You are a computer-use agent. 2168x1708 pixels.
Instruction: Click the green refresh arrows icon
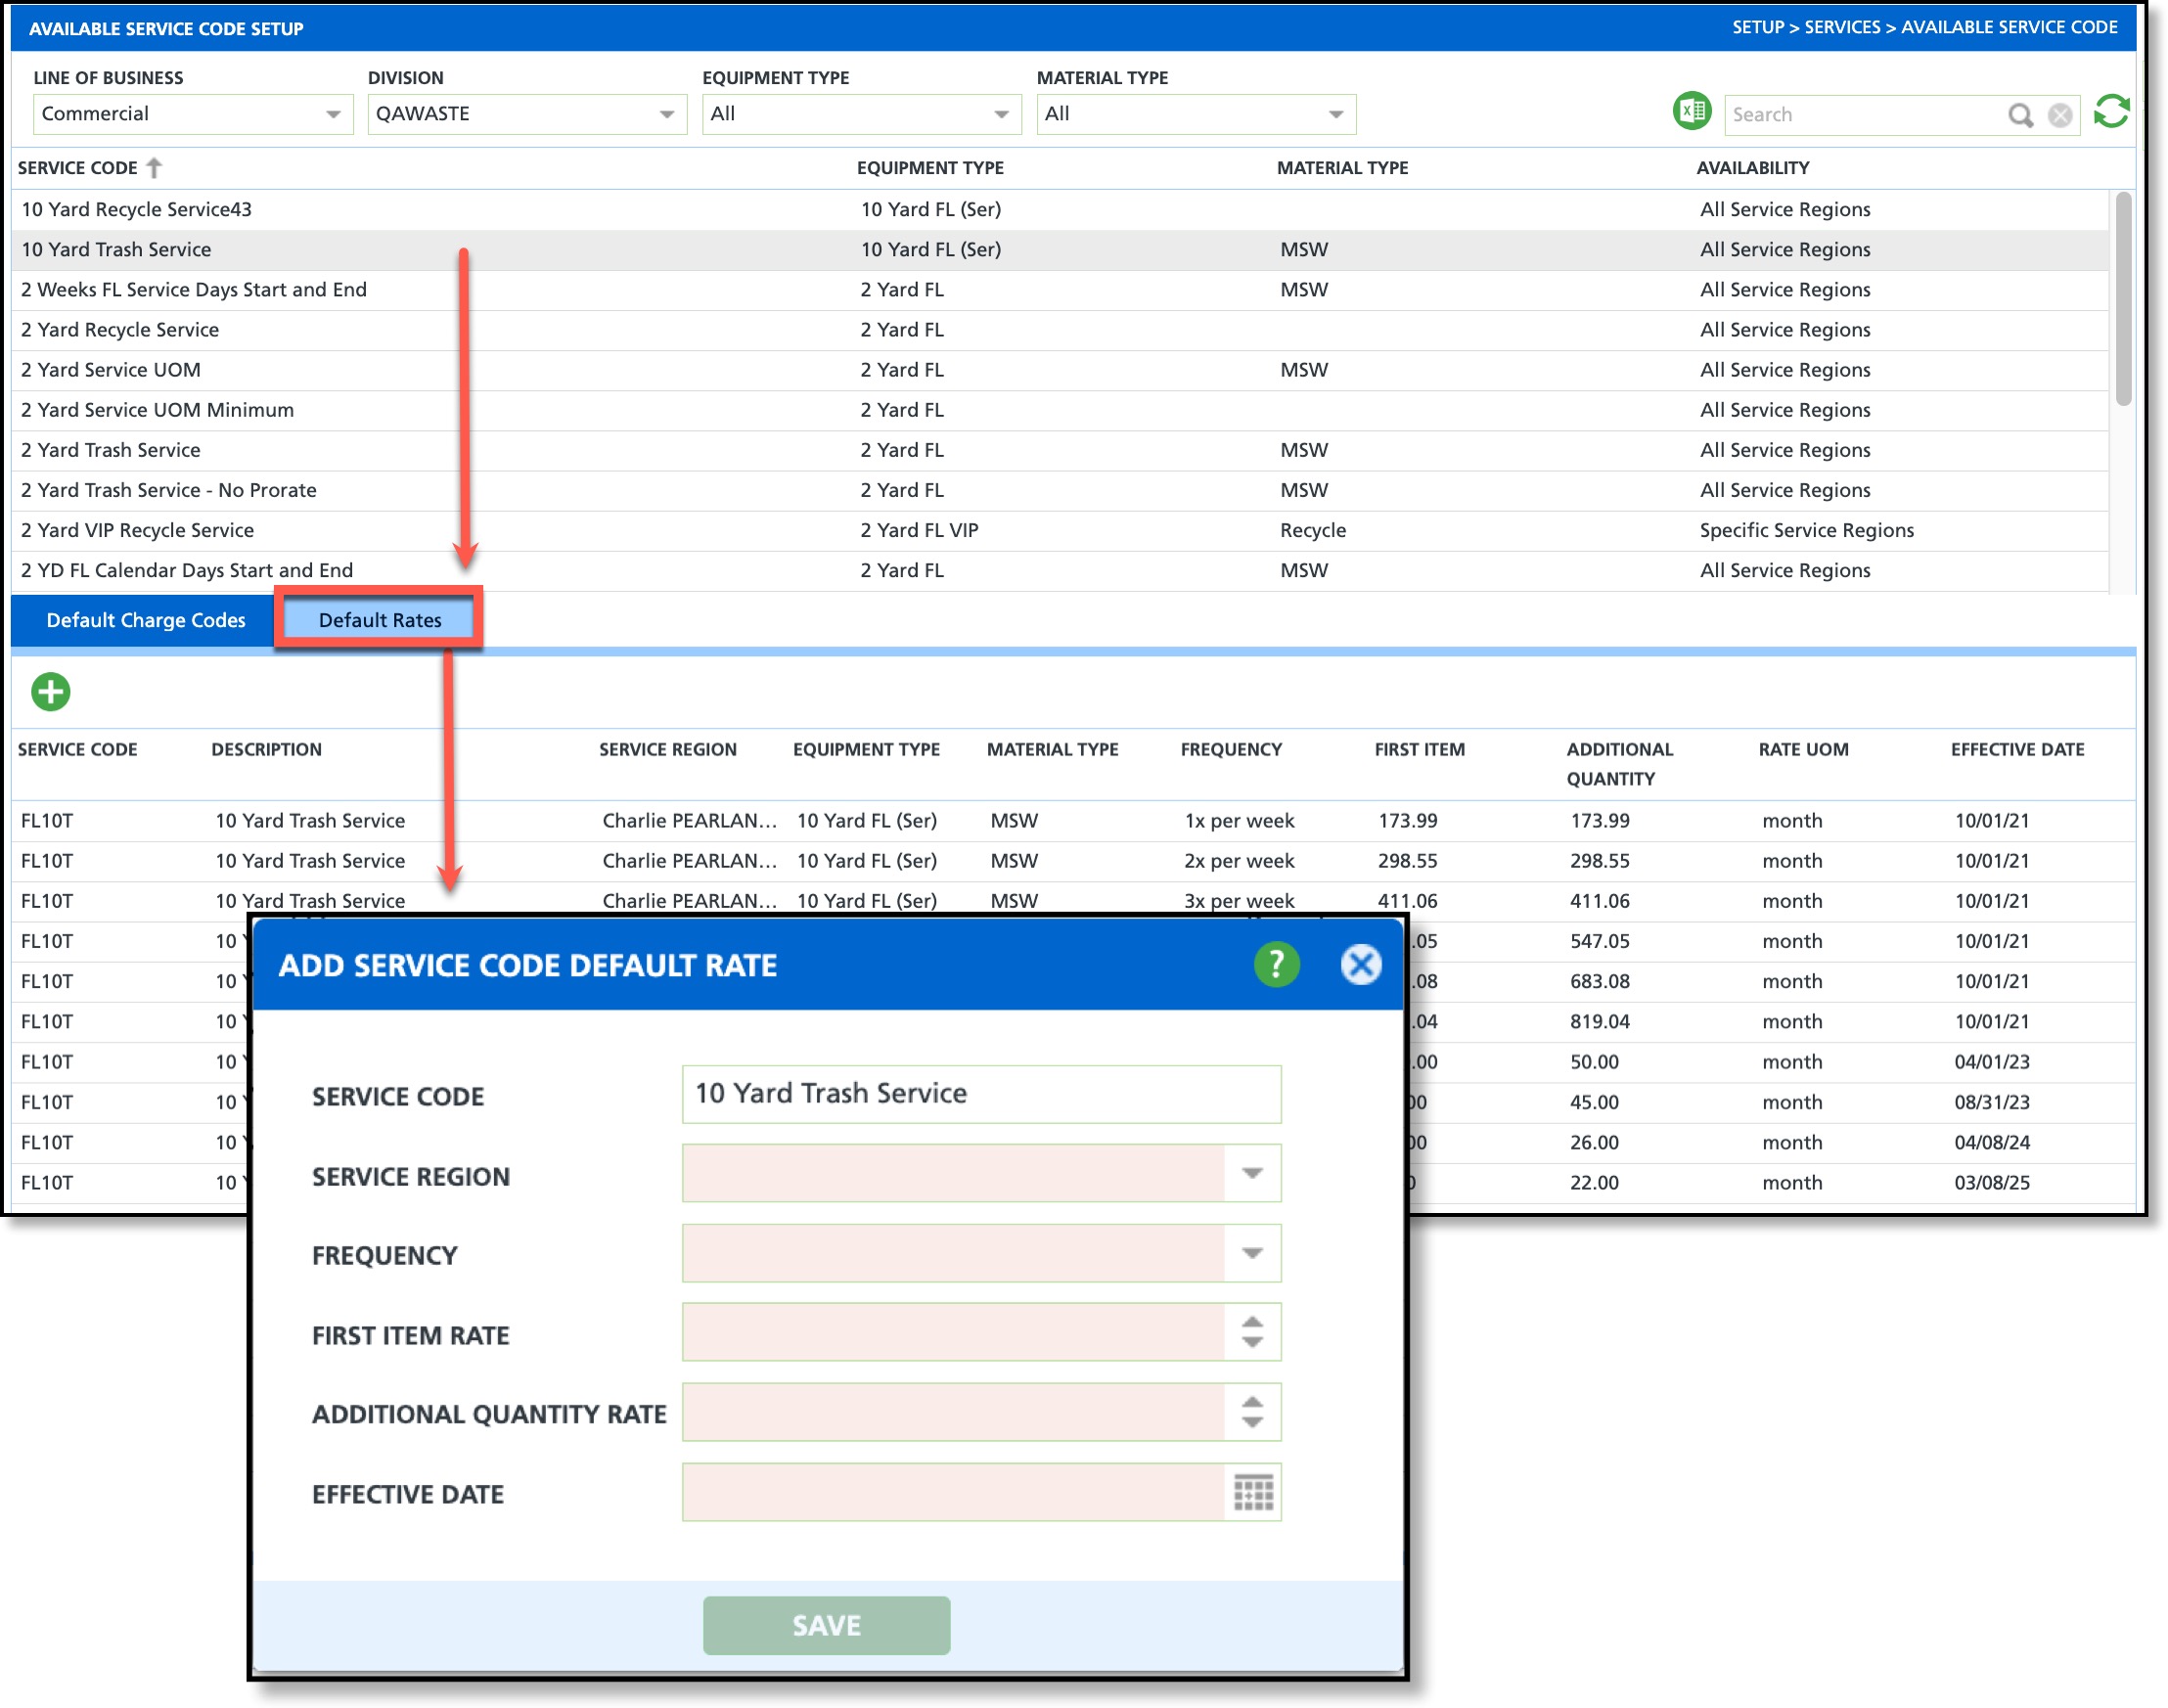tap(2111, 111)
